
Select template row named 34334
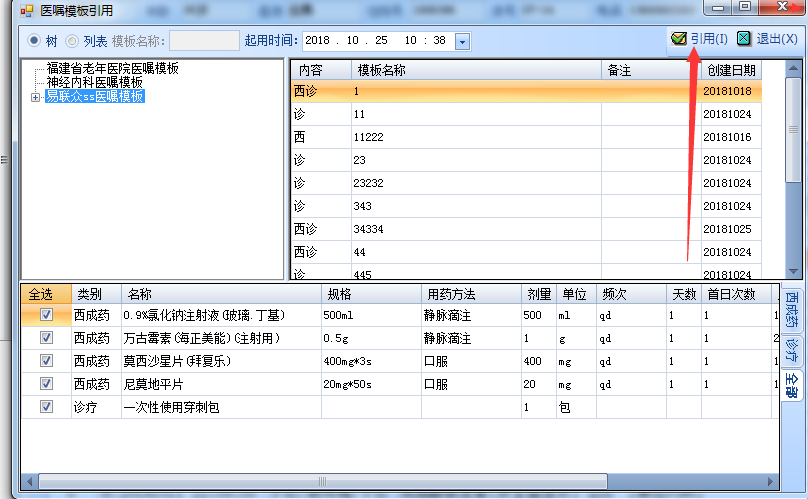(x=526, y=229)
